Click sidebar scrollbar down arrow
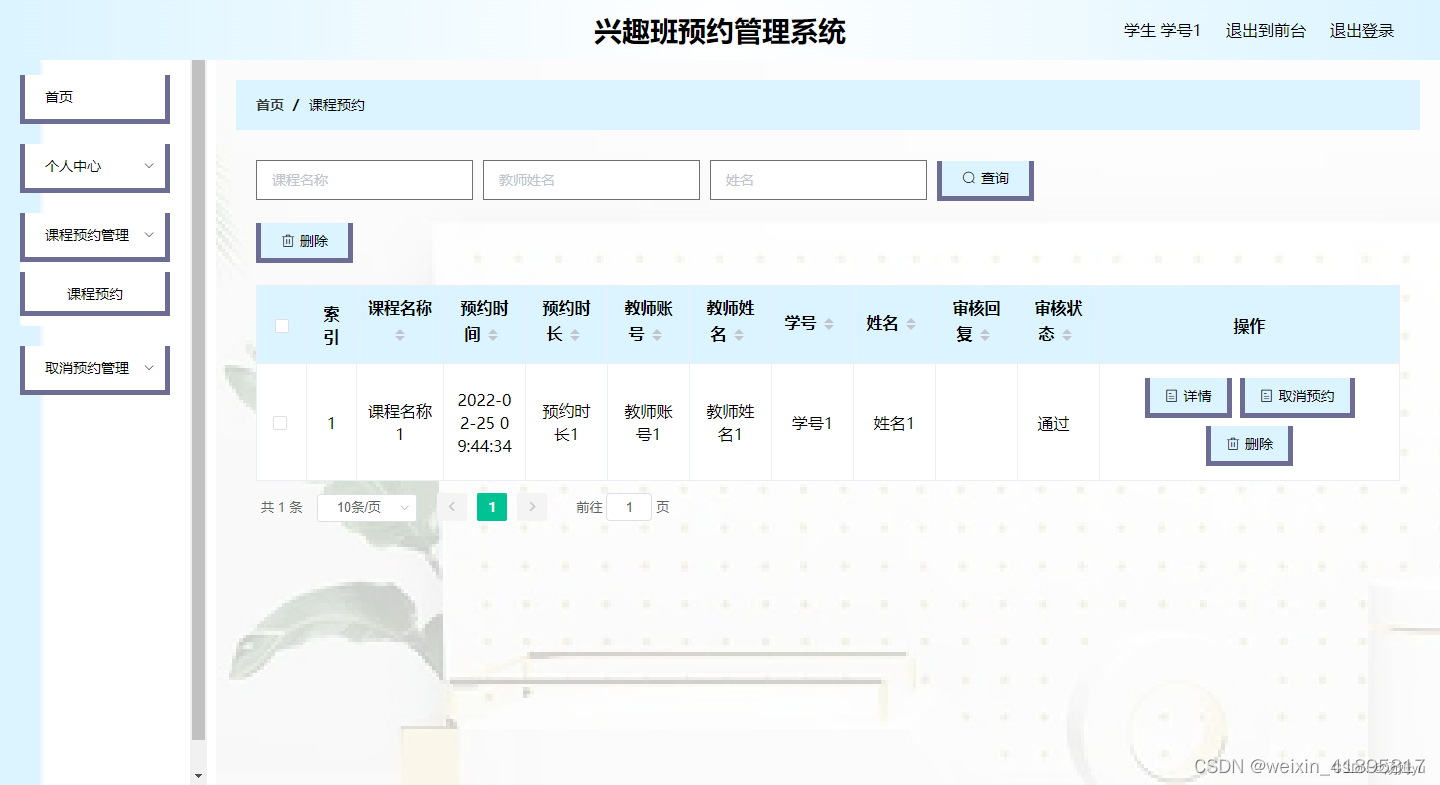 pos(198,776)
